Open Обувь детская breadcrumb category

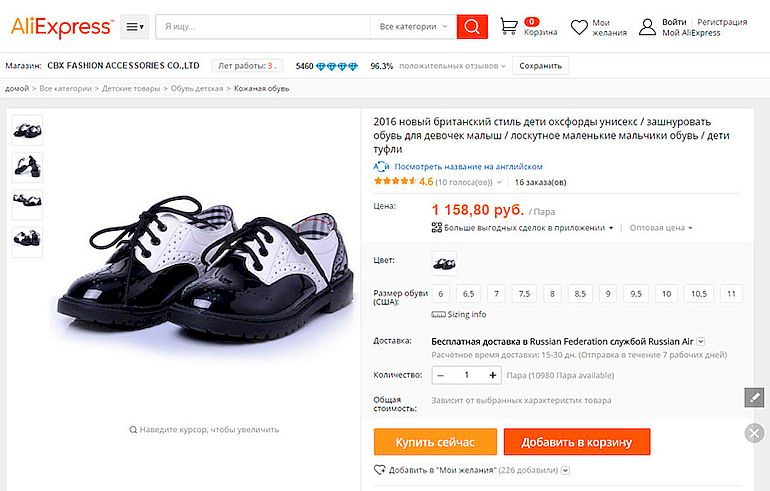195,89
